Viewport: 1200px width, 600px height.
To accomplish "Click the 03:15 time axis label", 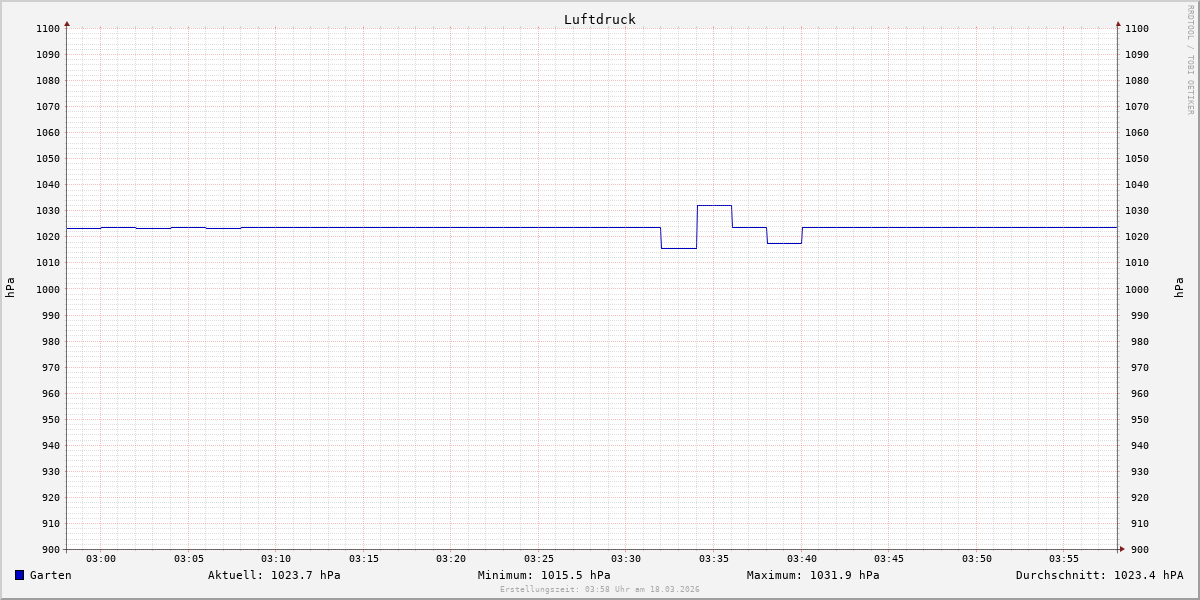I will tap(364, 558).
